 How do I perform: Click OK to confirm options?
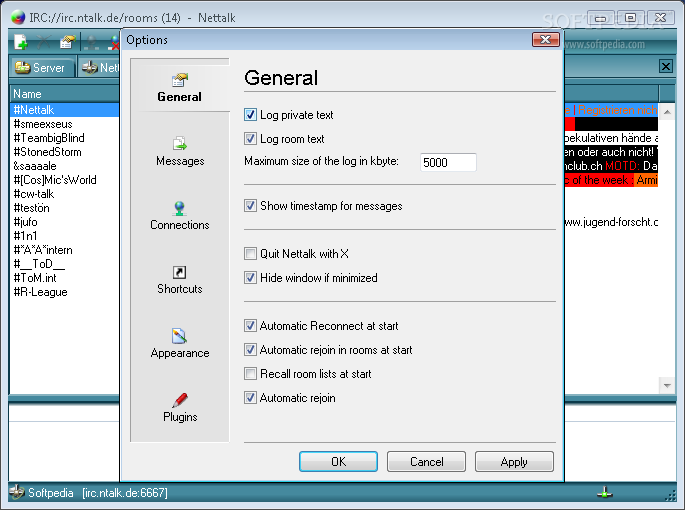coord(339,462)
